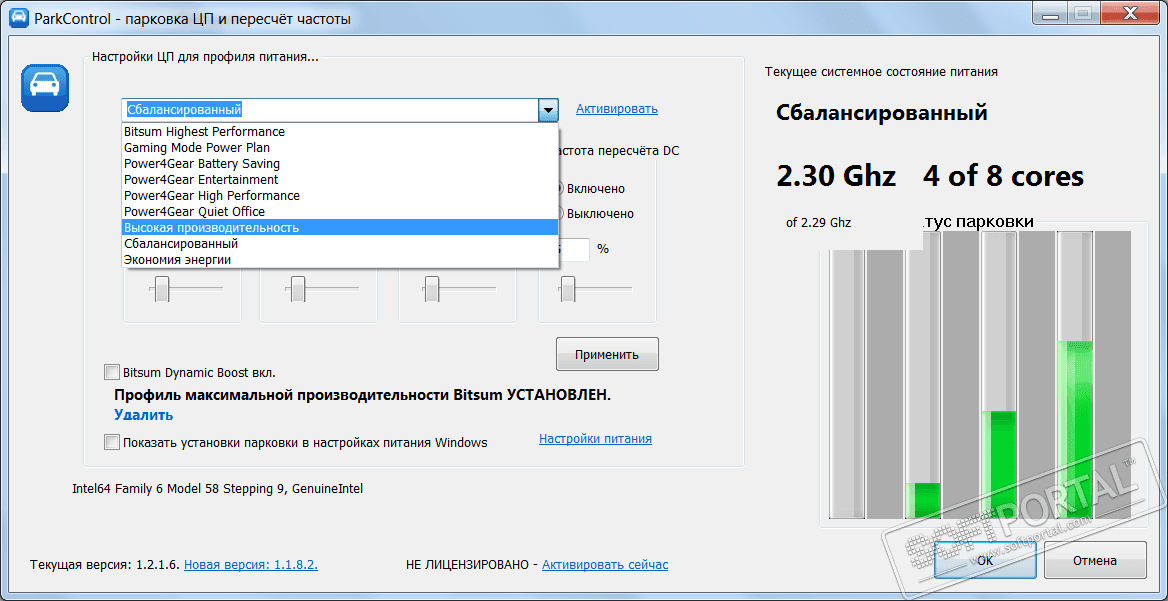Screen dimensions: 1168x601
Task: Click the 4 of 8 cores text
Action: [x=1003, y=177]
